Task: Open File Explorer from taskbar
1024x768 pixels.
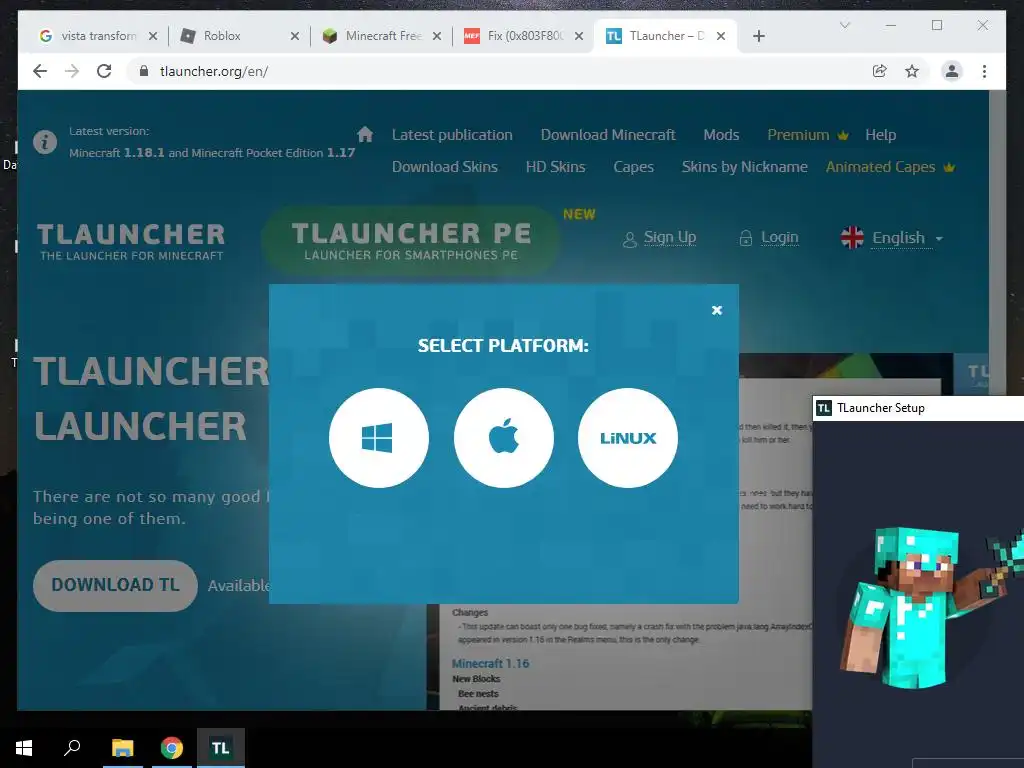Action: pyautogui.click(x=122, y=748)
